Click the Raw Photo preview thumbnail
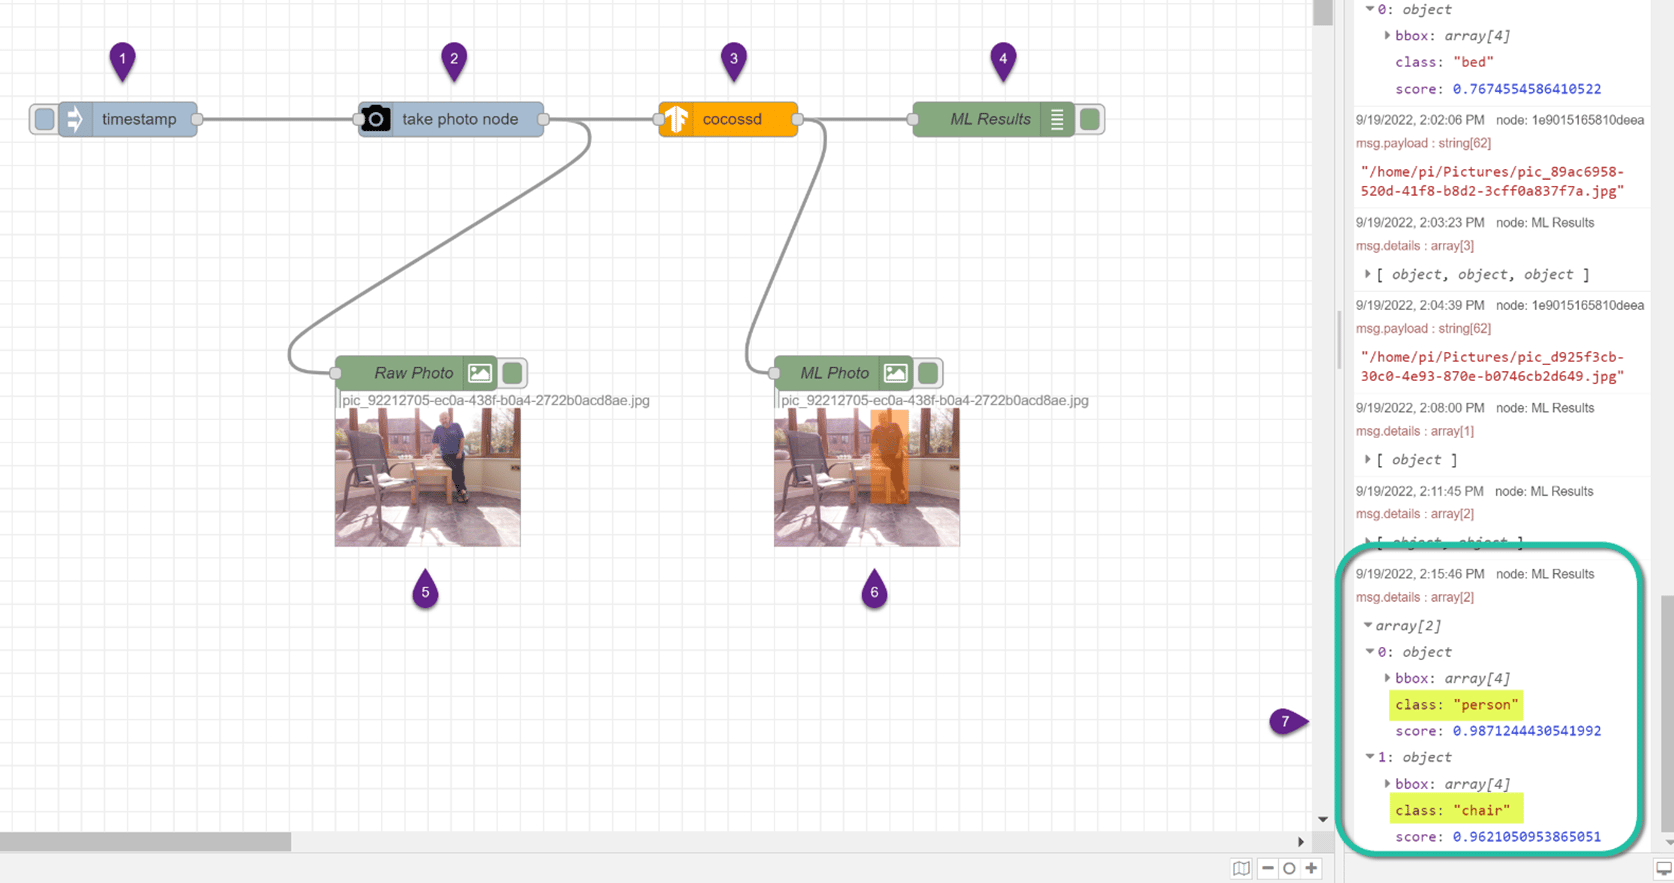The image size is (1674, 883). pyautogui.click(x=427, y=477)
